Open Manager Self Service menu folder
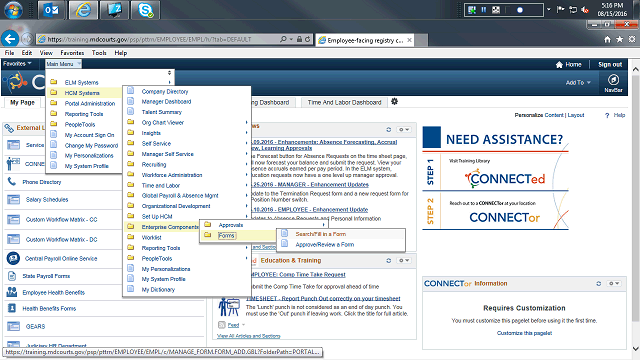This screenshot has height=360, width=640. pyautogui.click(x=167, y=154)
